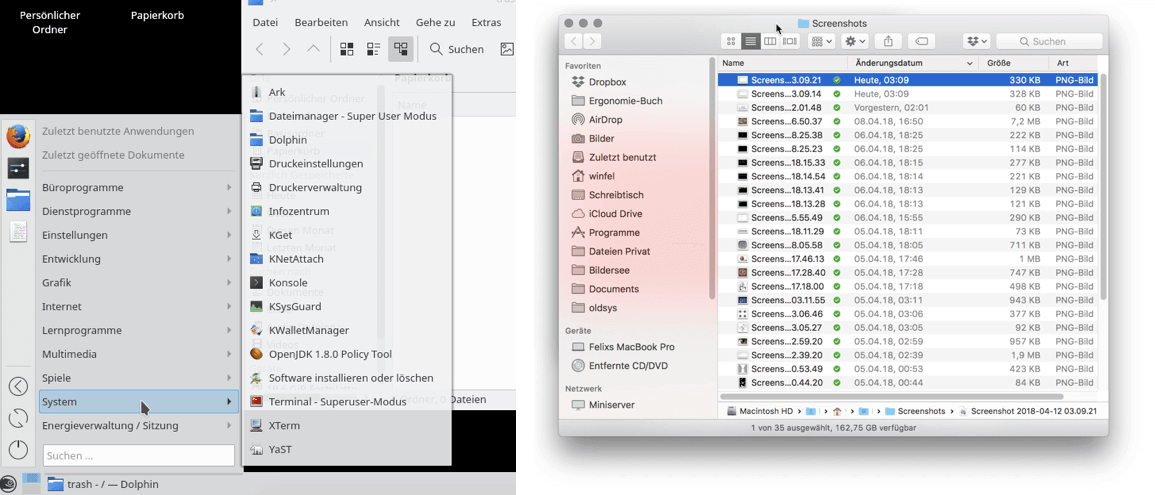Image resolution: width=1155 pixels, height=495 pixels.
Task: Switch Finder to column view
Action: [770, 41]
